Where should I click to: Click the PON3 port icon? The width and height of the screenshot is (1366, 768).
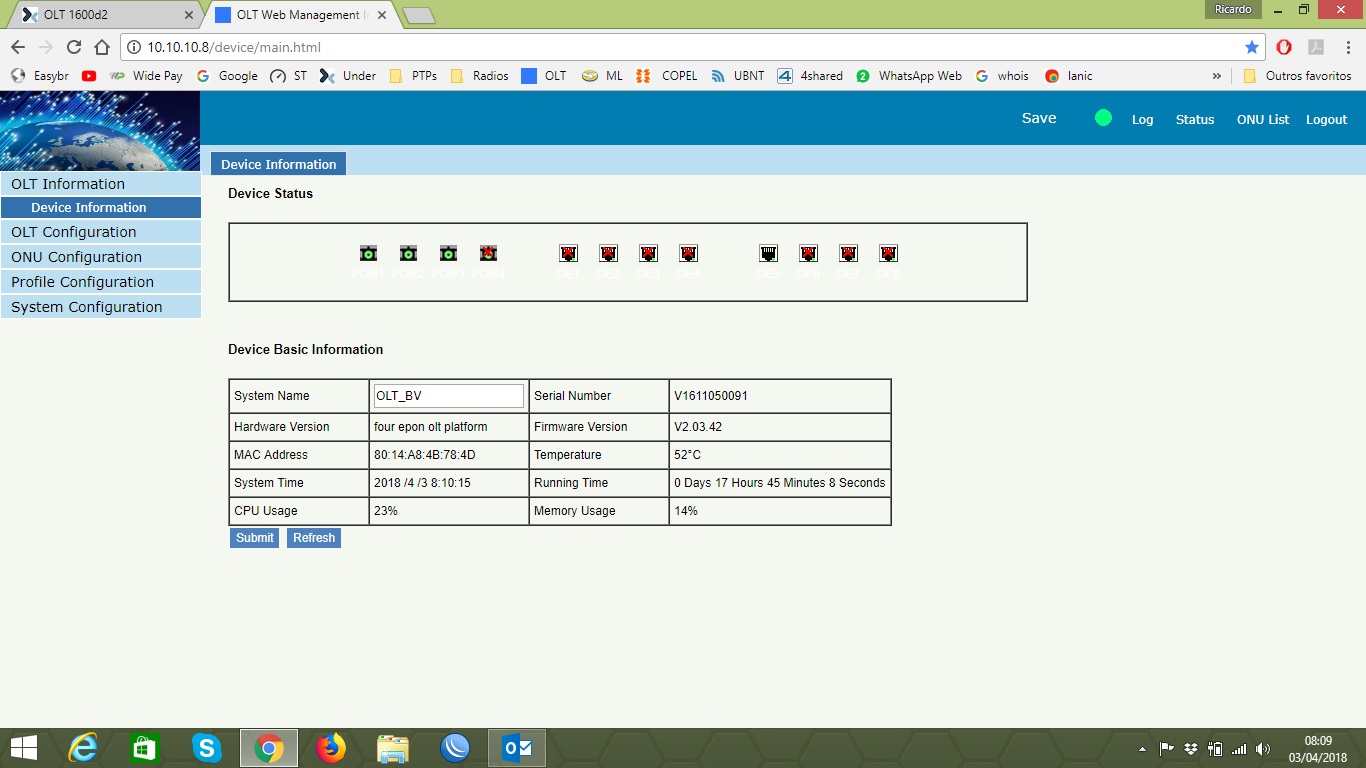click(x=448, y=253)
